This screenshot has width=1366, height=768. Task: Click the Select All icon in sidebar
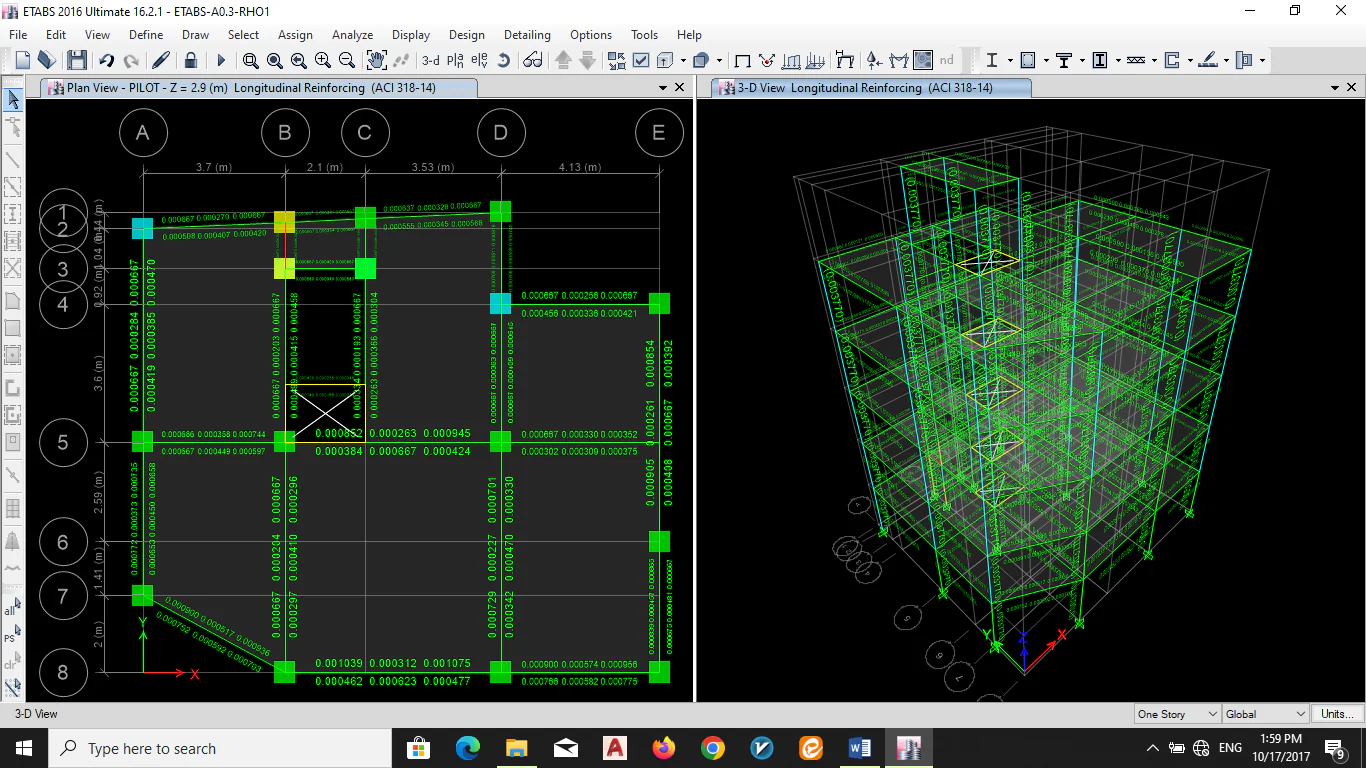coord(12,608)
